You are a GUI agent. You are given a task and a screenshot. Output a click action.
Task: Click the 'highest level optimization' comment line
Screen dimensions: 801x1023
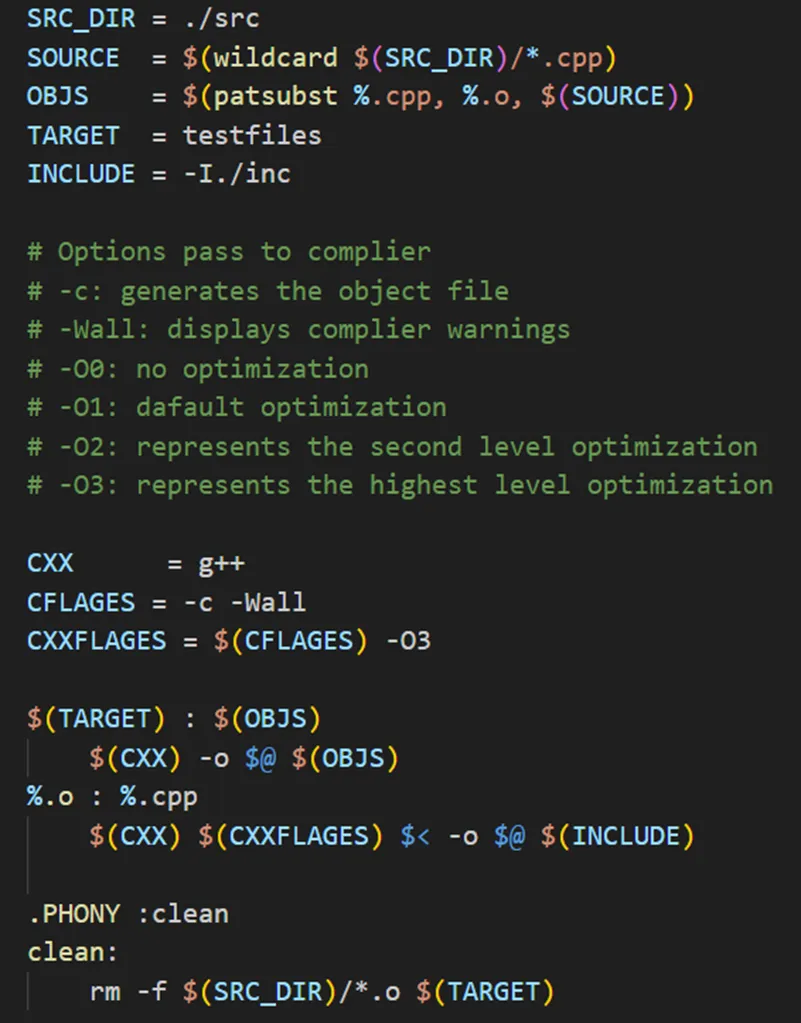[400, 486]
